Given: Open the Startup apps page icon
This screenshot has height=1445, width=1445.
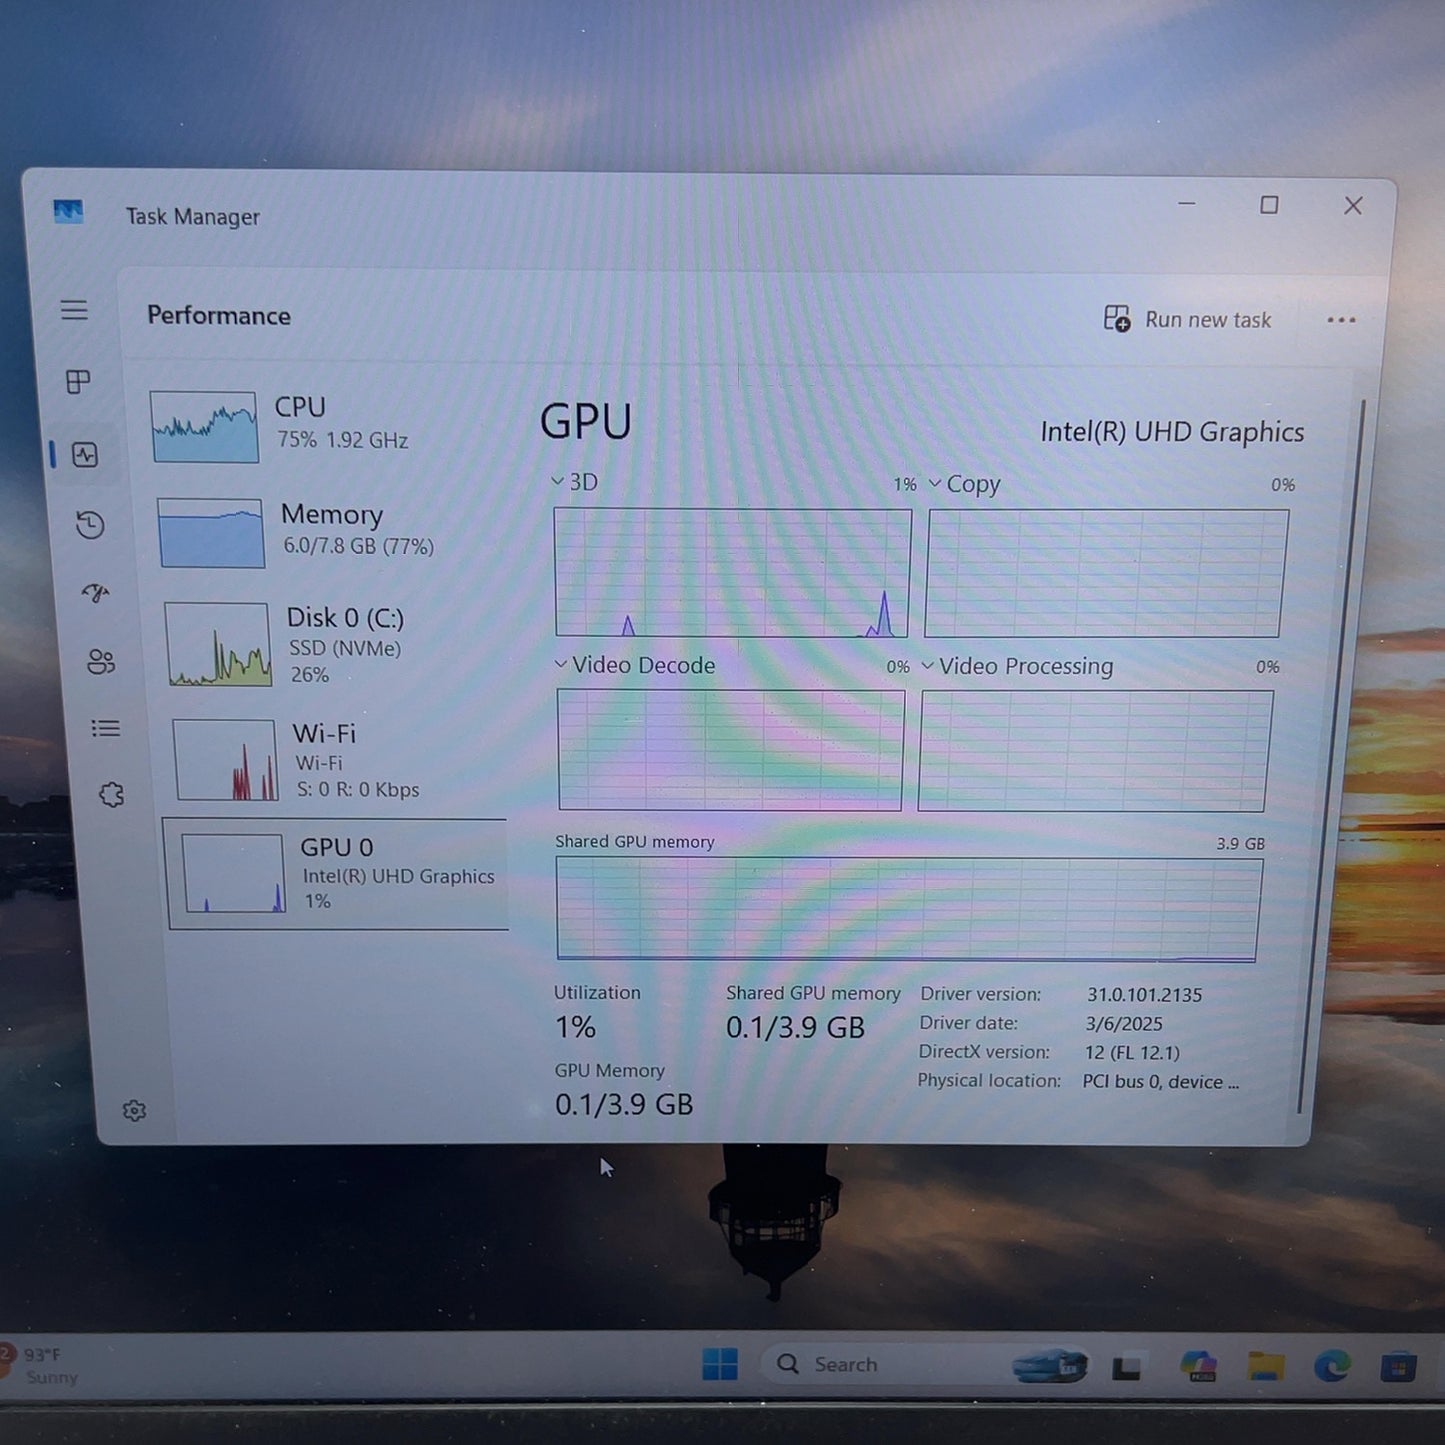Looking at the screenshot, I should pyautogui.click(x=96, y=594).
